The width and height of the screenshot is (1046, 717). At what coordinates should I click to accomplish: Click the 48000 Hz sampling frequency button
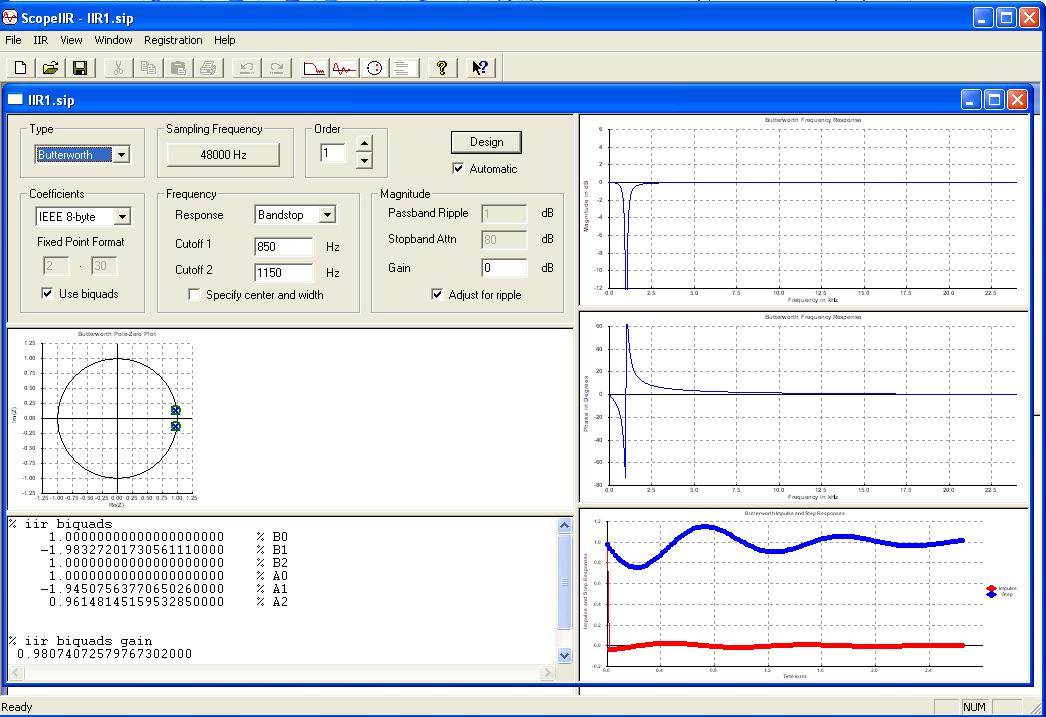223,155
